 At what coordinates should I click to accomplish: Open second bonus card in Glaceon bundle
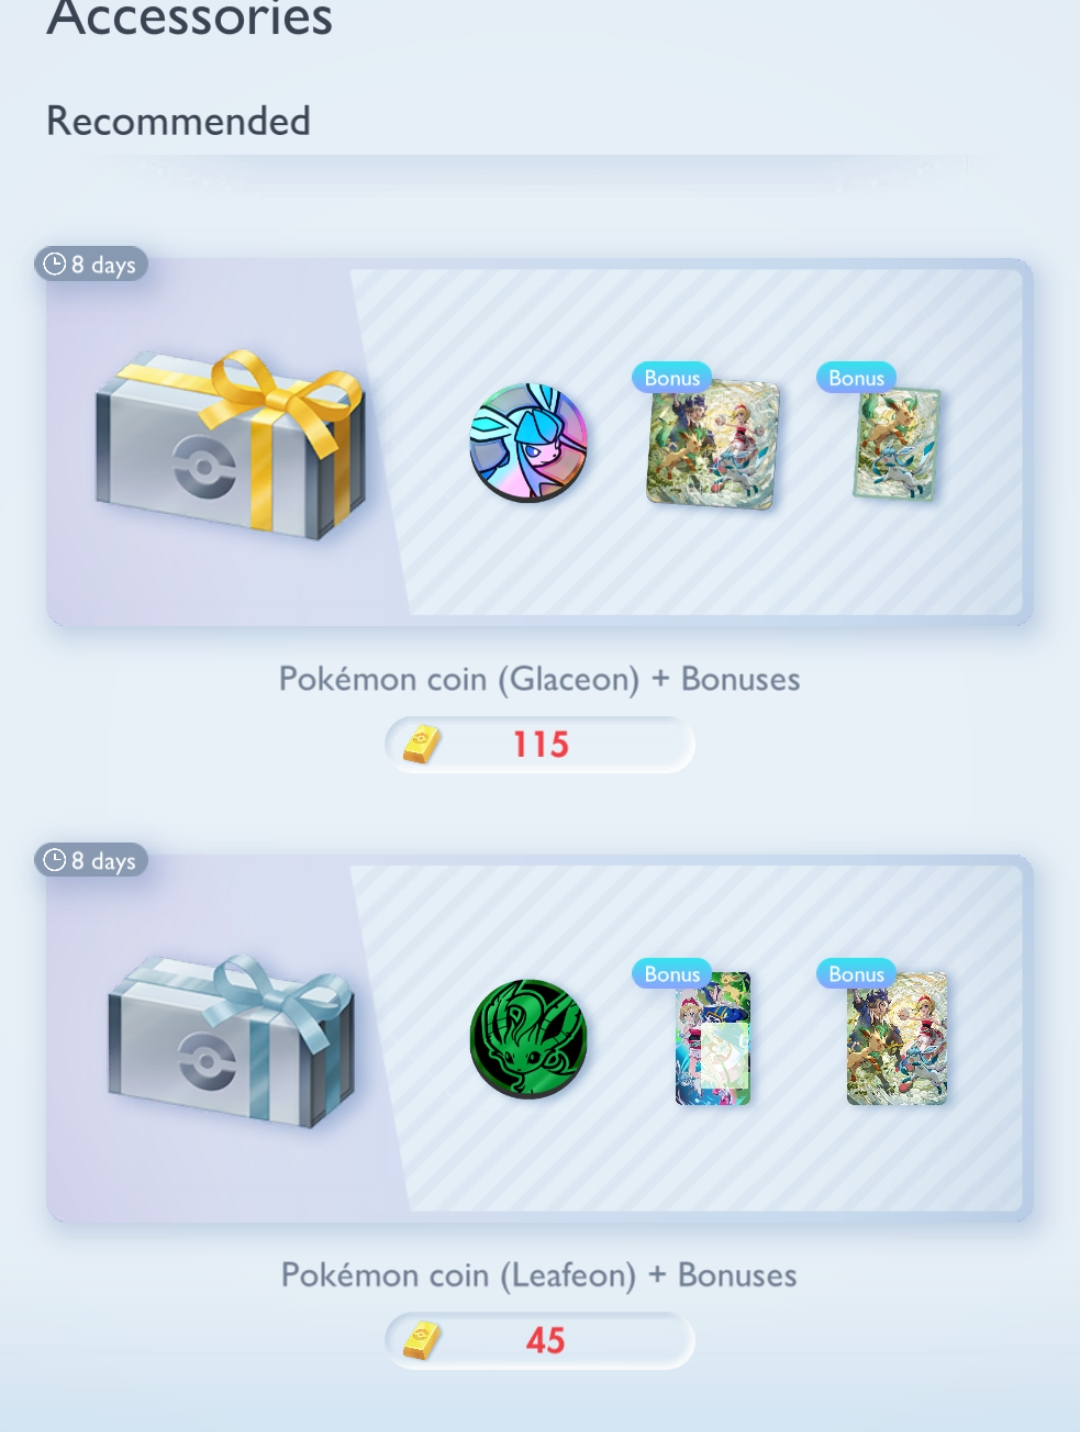point(896,444)
